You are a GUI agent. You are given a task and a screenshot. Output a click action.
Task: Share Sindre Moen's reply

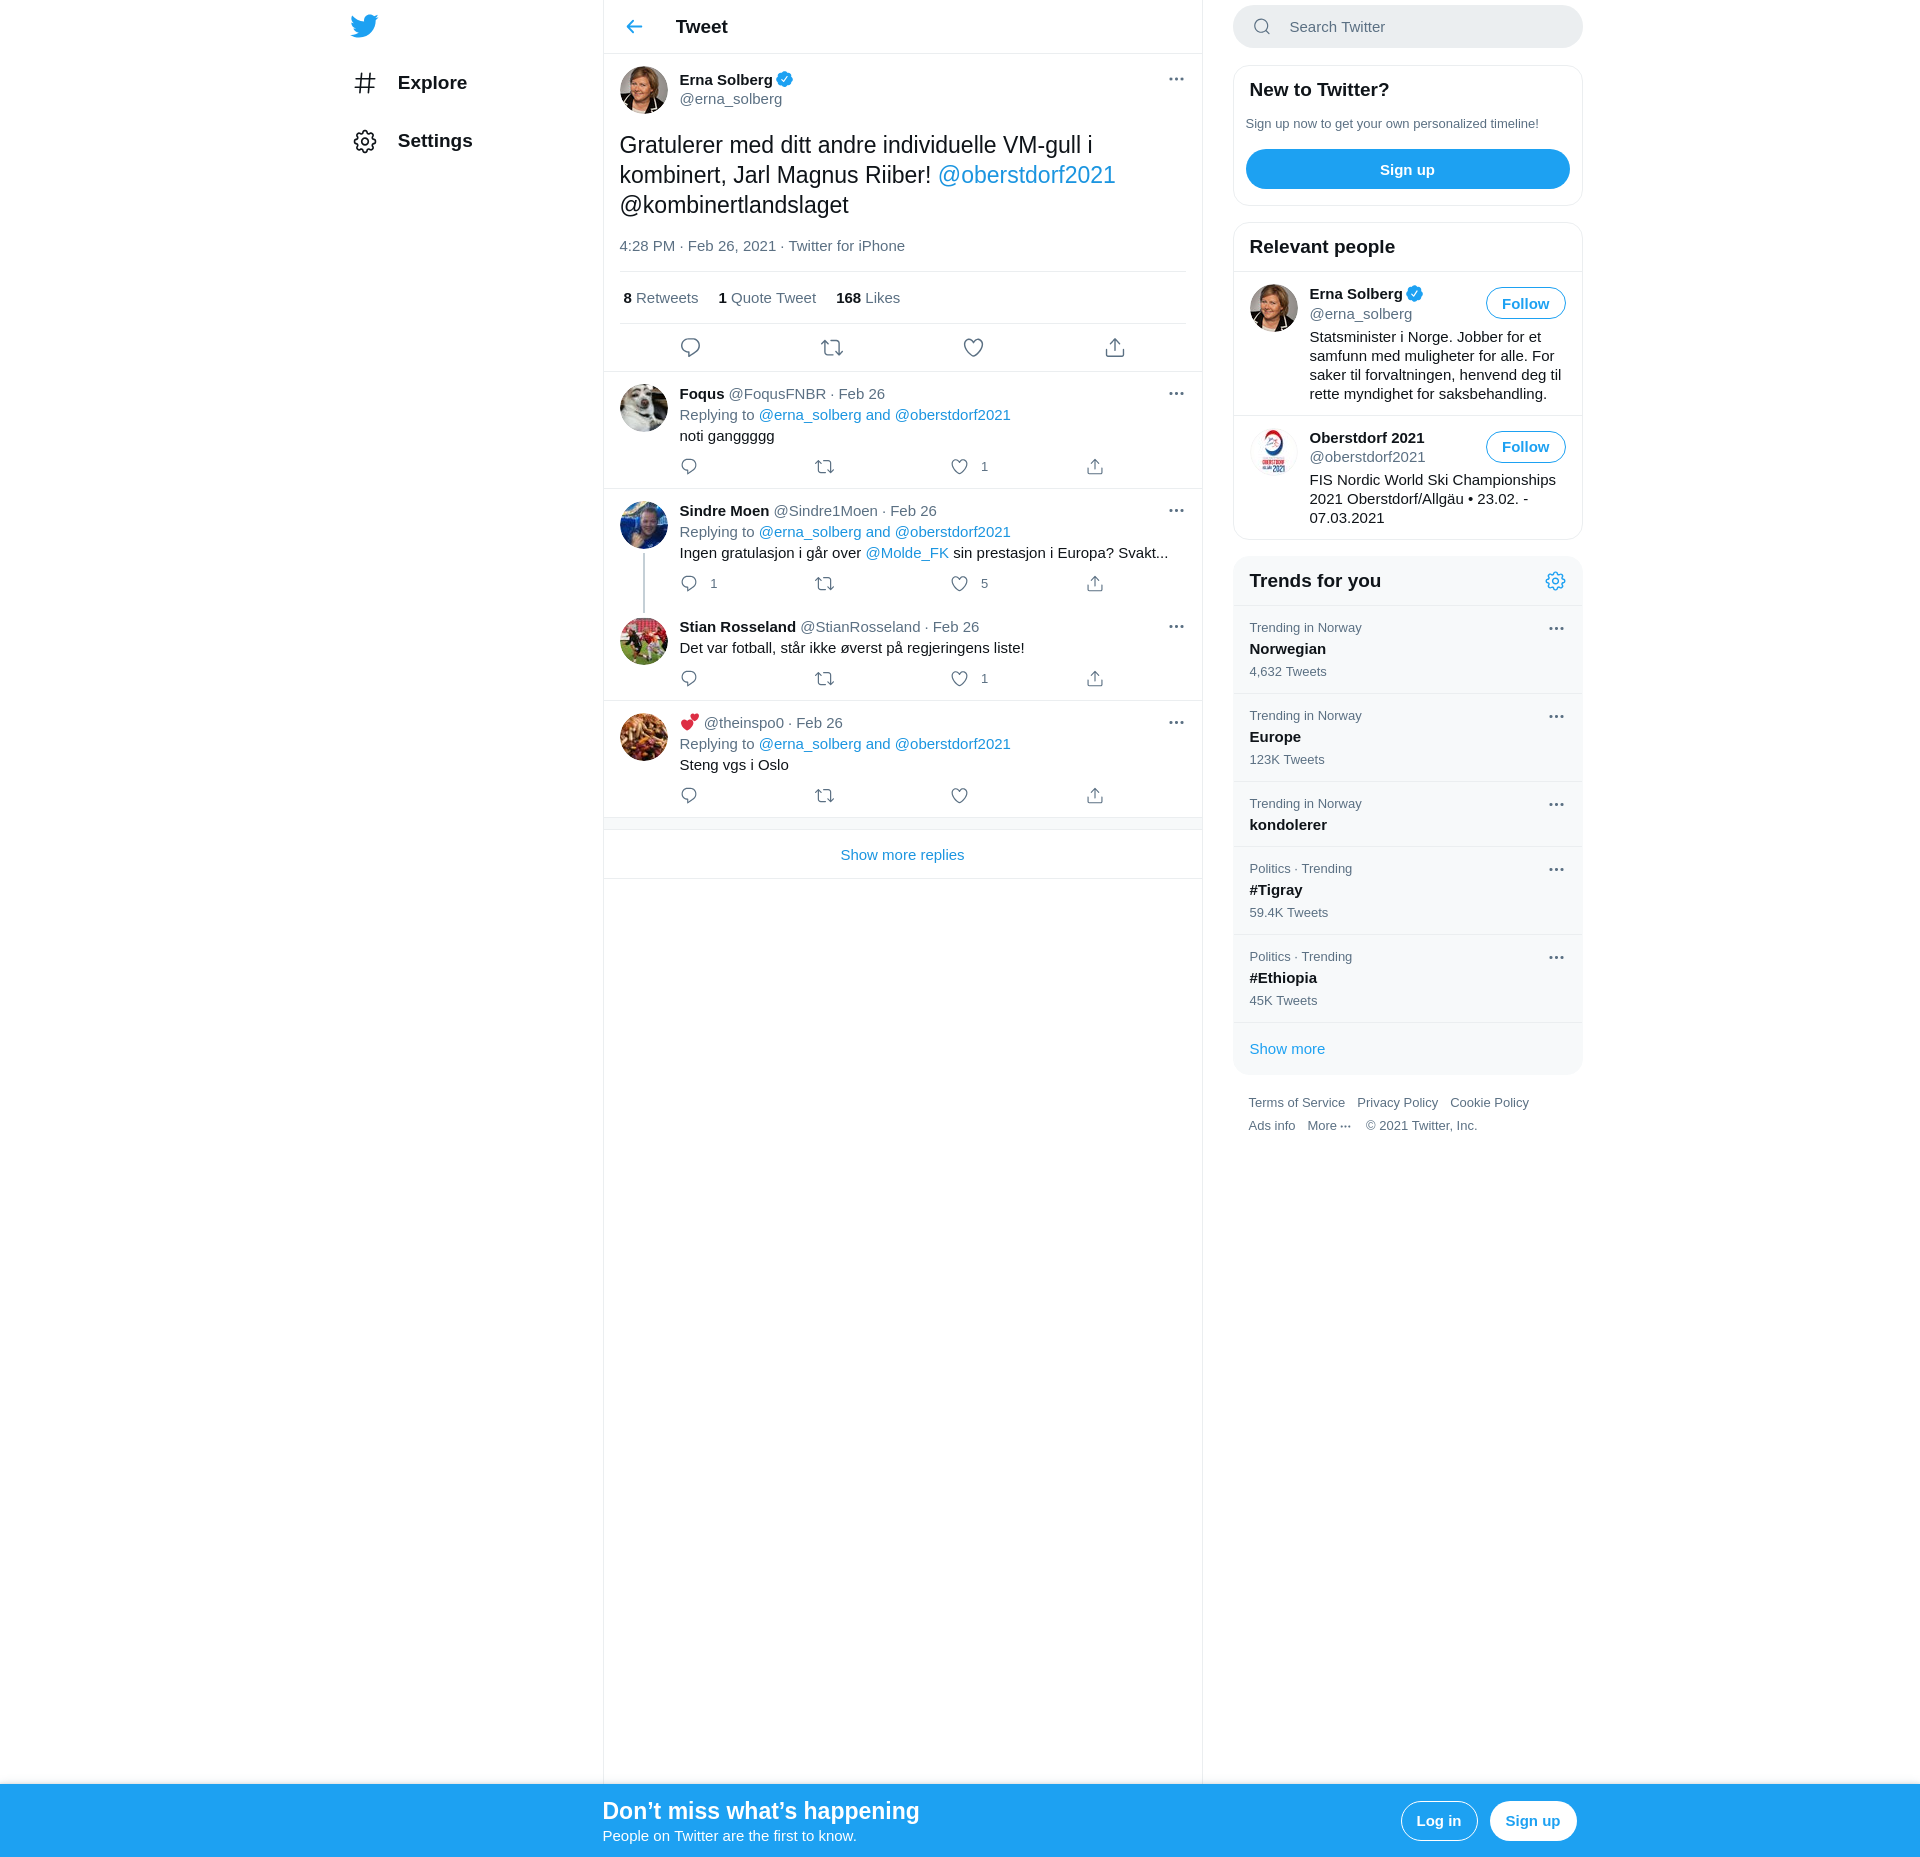1095,584
